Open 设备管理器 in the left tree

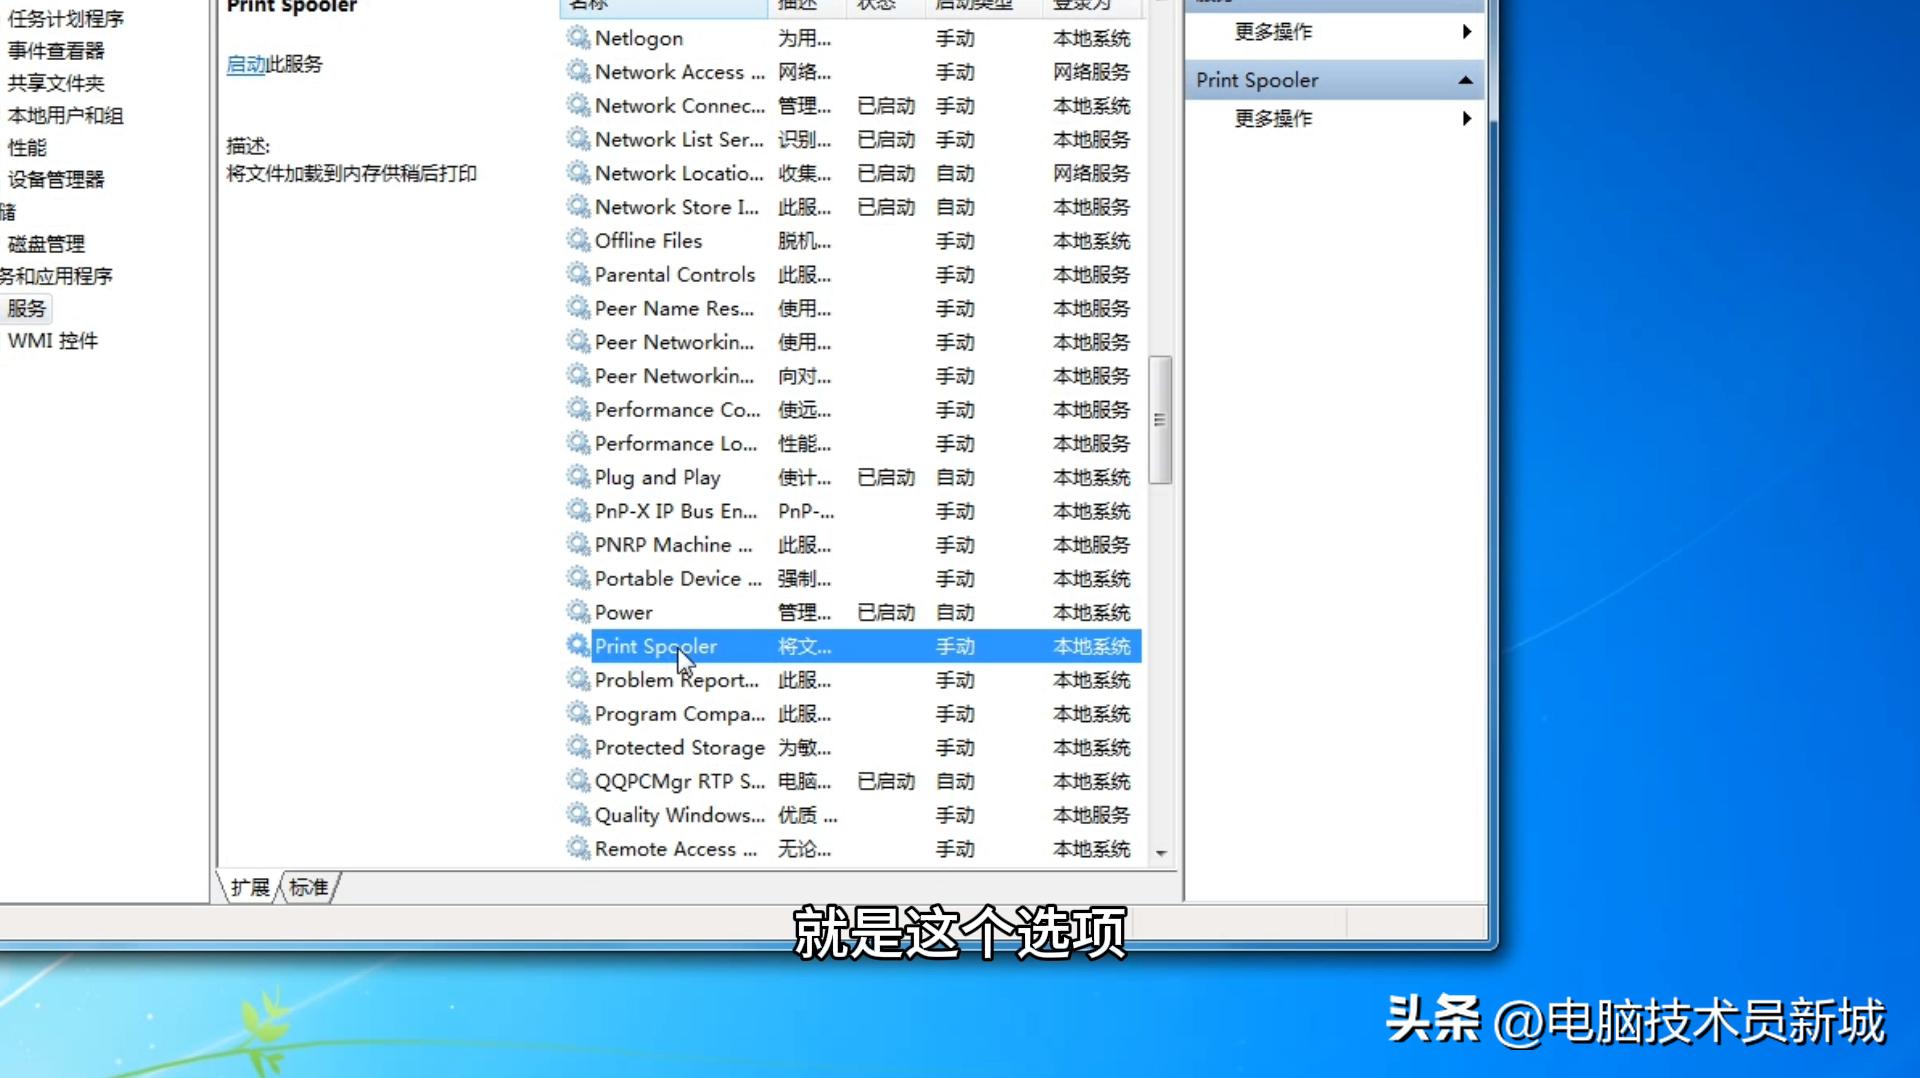click(56, 180)
